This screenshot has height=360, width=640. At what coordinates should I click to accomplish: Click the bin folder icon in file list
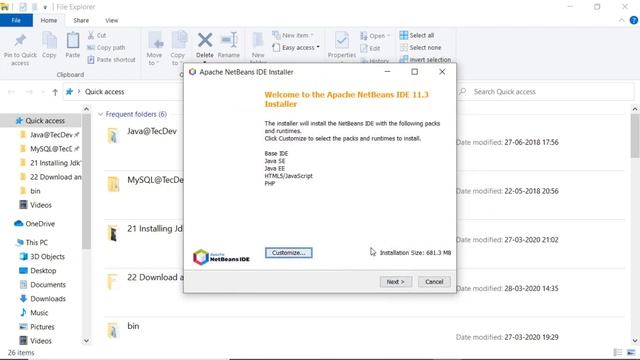[x=113, y=330]
